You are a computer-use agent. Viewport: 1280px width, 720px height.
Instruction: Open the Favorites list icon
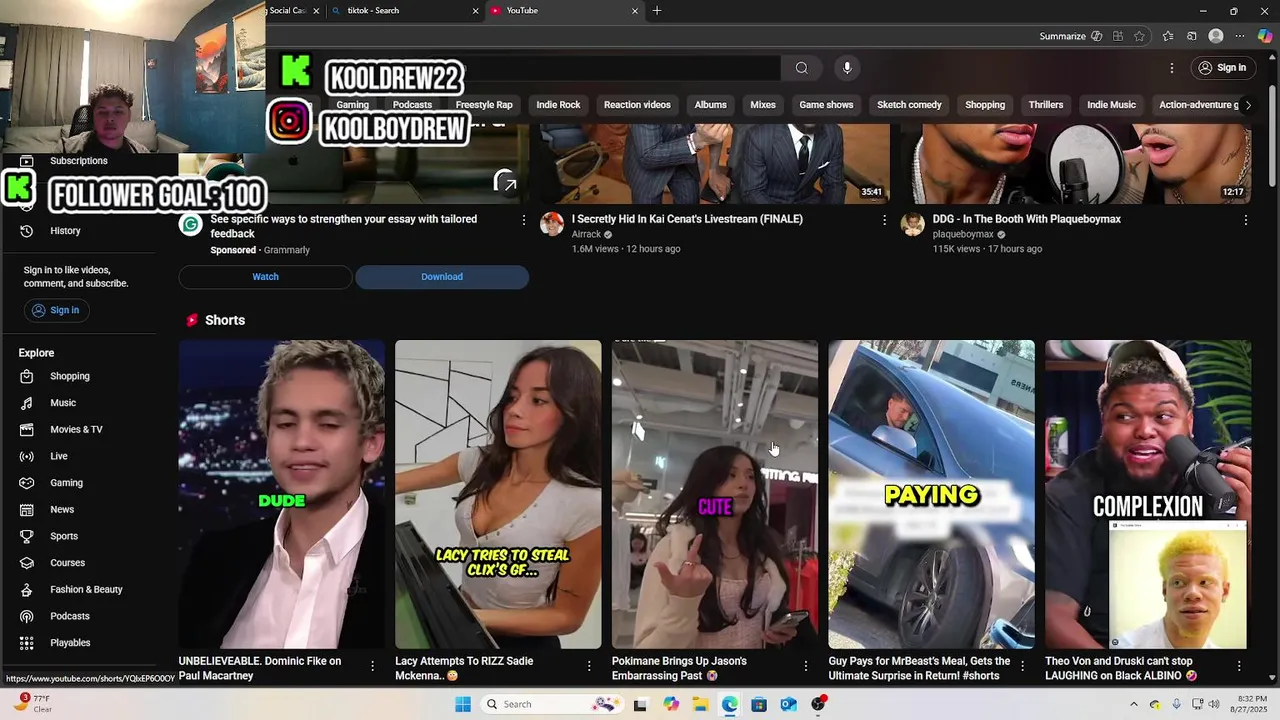(x=1168, y=36)
